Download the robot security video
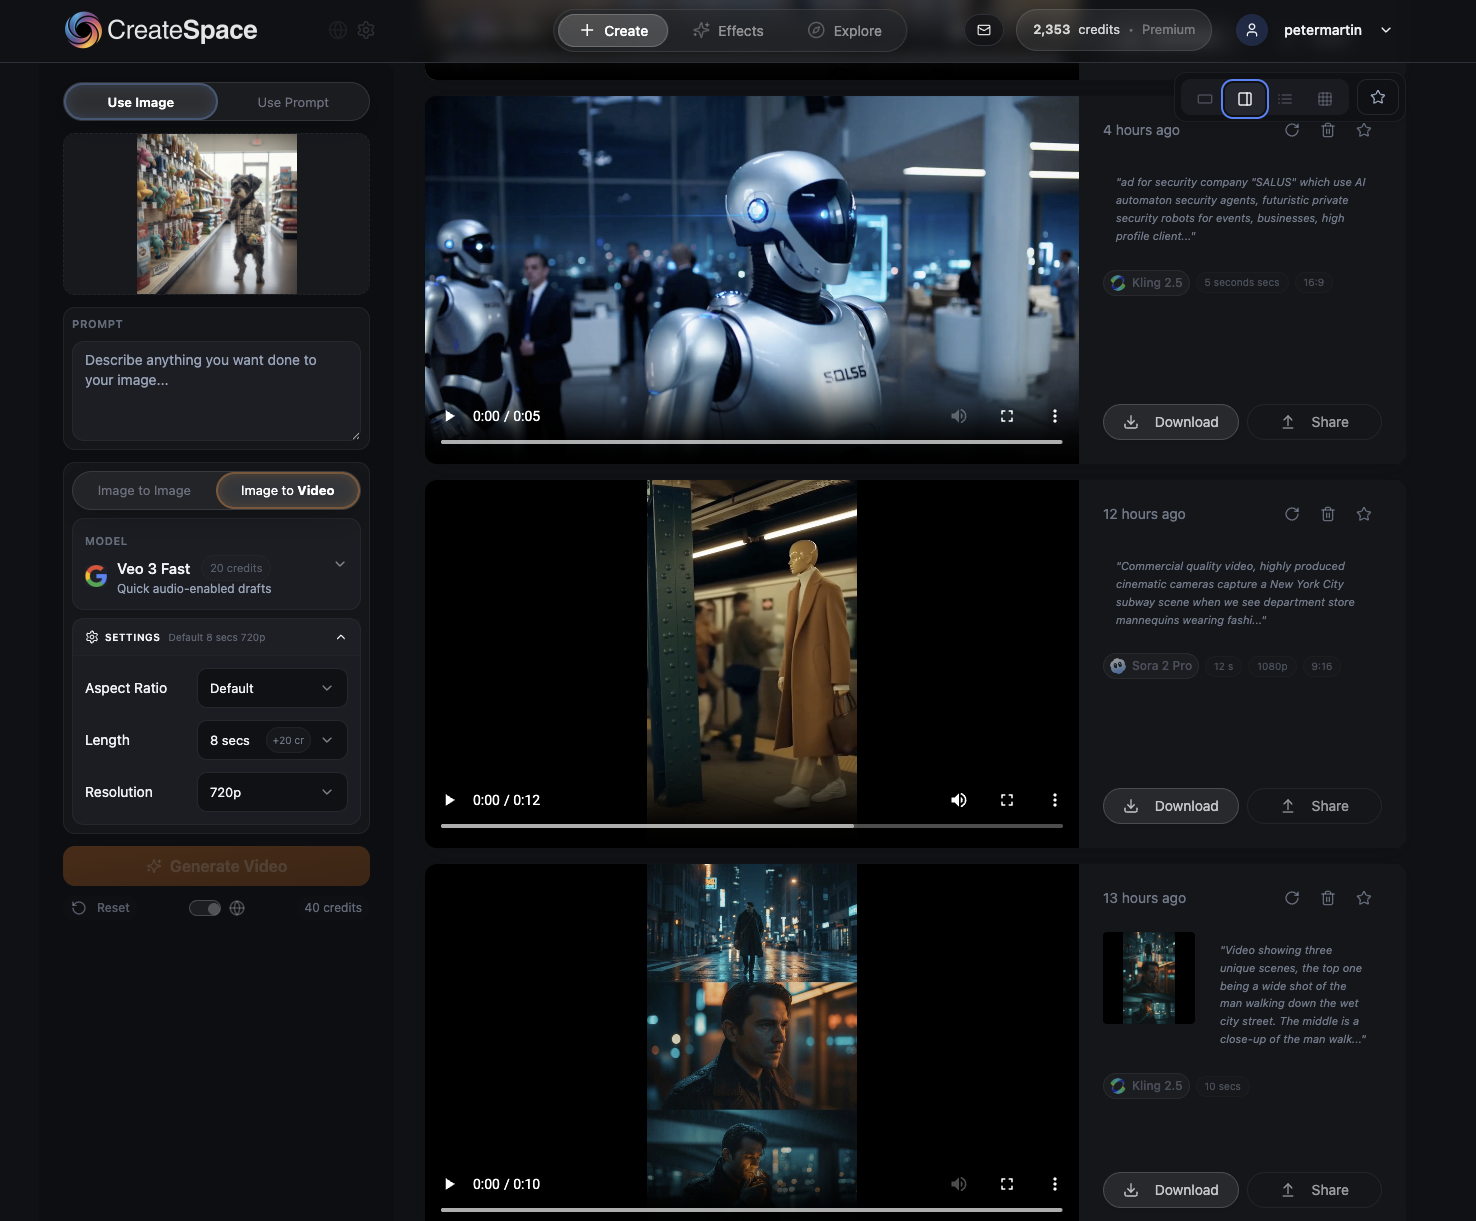The height and width of the screenshot is (1221, 1476). tap(1171, 422)
